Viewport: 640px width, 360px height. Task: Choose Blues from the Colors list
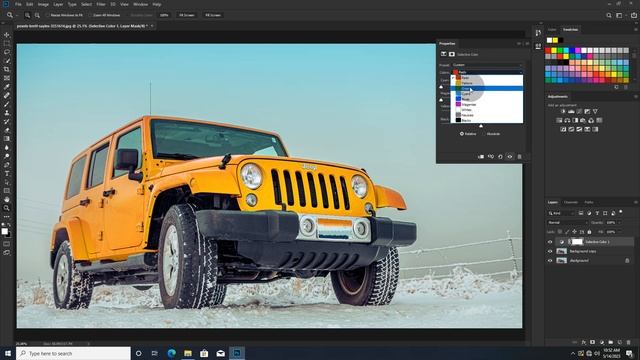pos(487,99)
